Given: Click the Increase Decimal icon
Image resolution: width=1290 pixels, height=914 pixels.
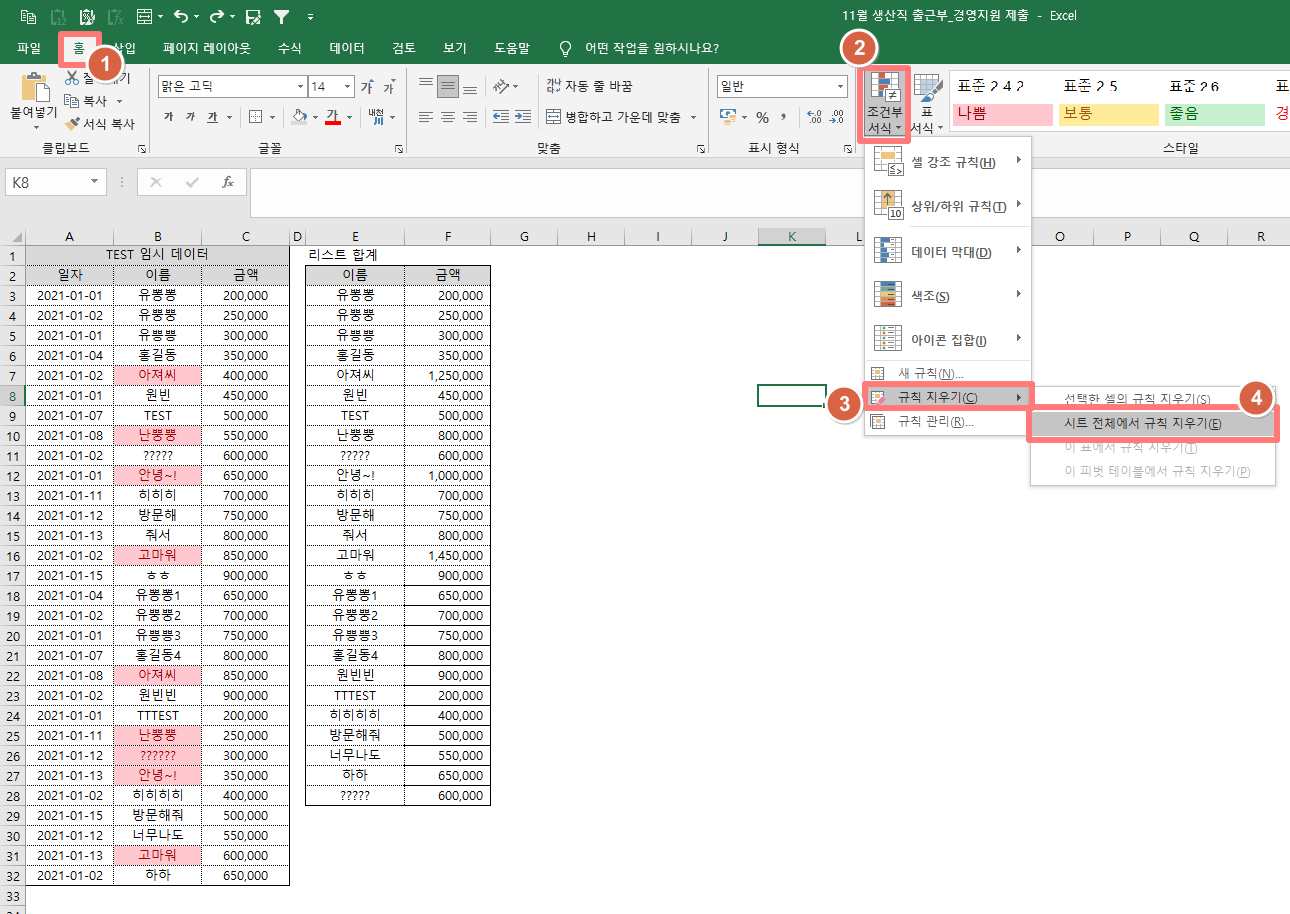Looking at the screenshot, I should [x=813, y=117].
